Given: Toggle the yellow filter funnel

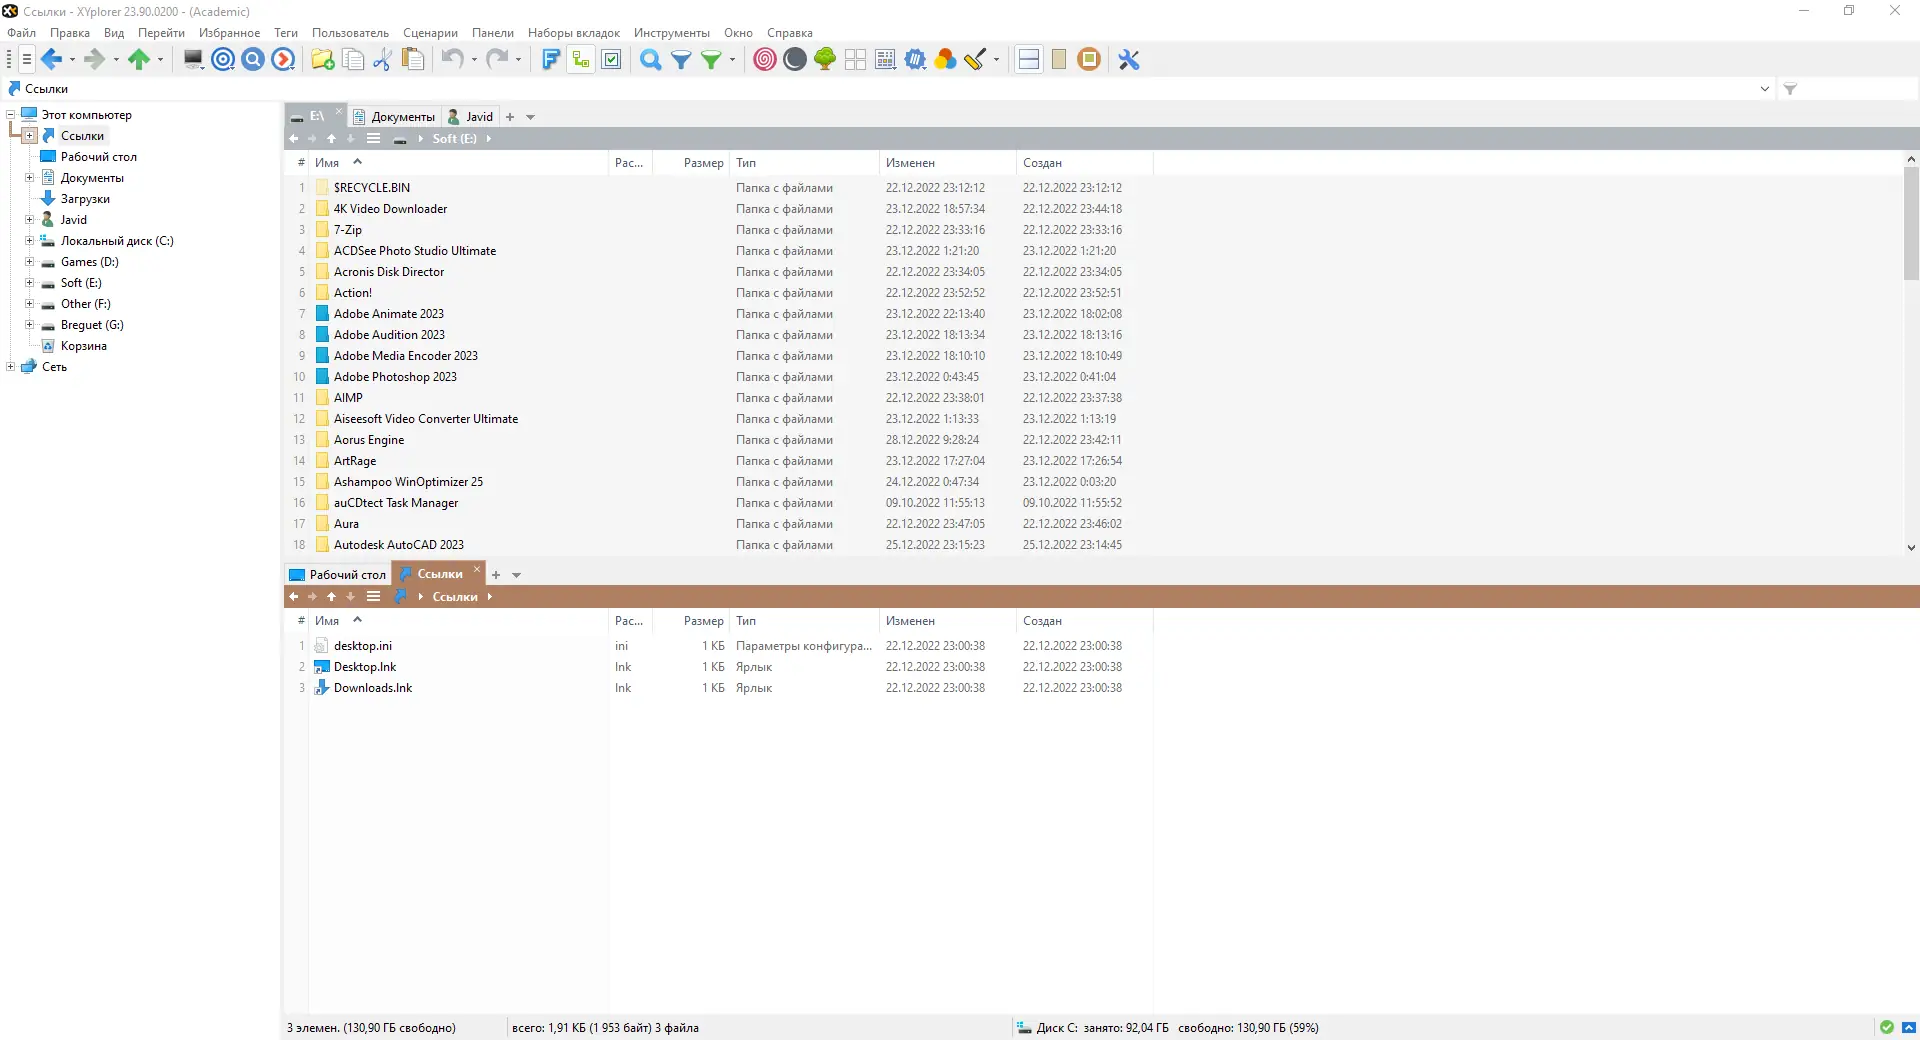Looking at the screenshot, I should (x=712, y=60).
